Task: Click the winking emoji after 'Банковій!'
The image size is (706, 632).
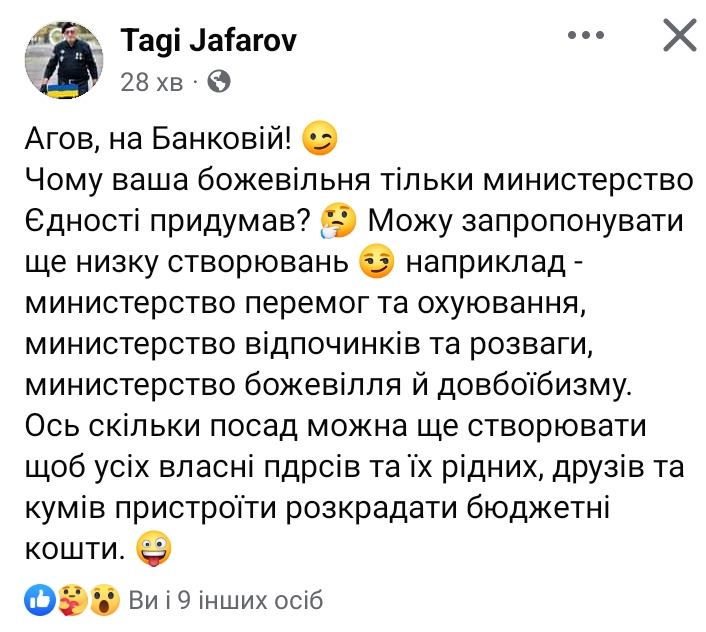Action: 319,138
